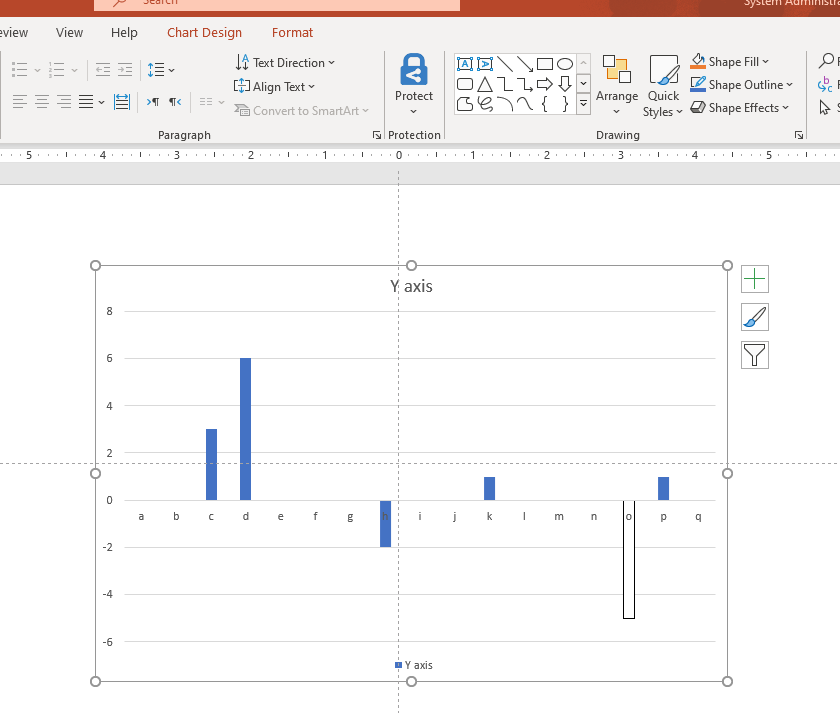Click the Decrease List Level icon
This screenshot has height=713, width=840.
pyautogui.click(x=103, y=70)
